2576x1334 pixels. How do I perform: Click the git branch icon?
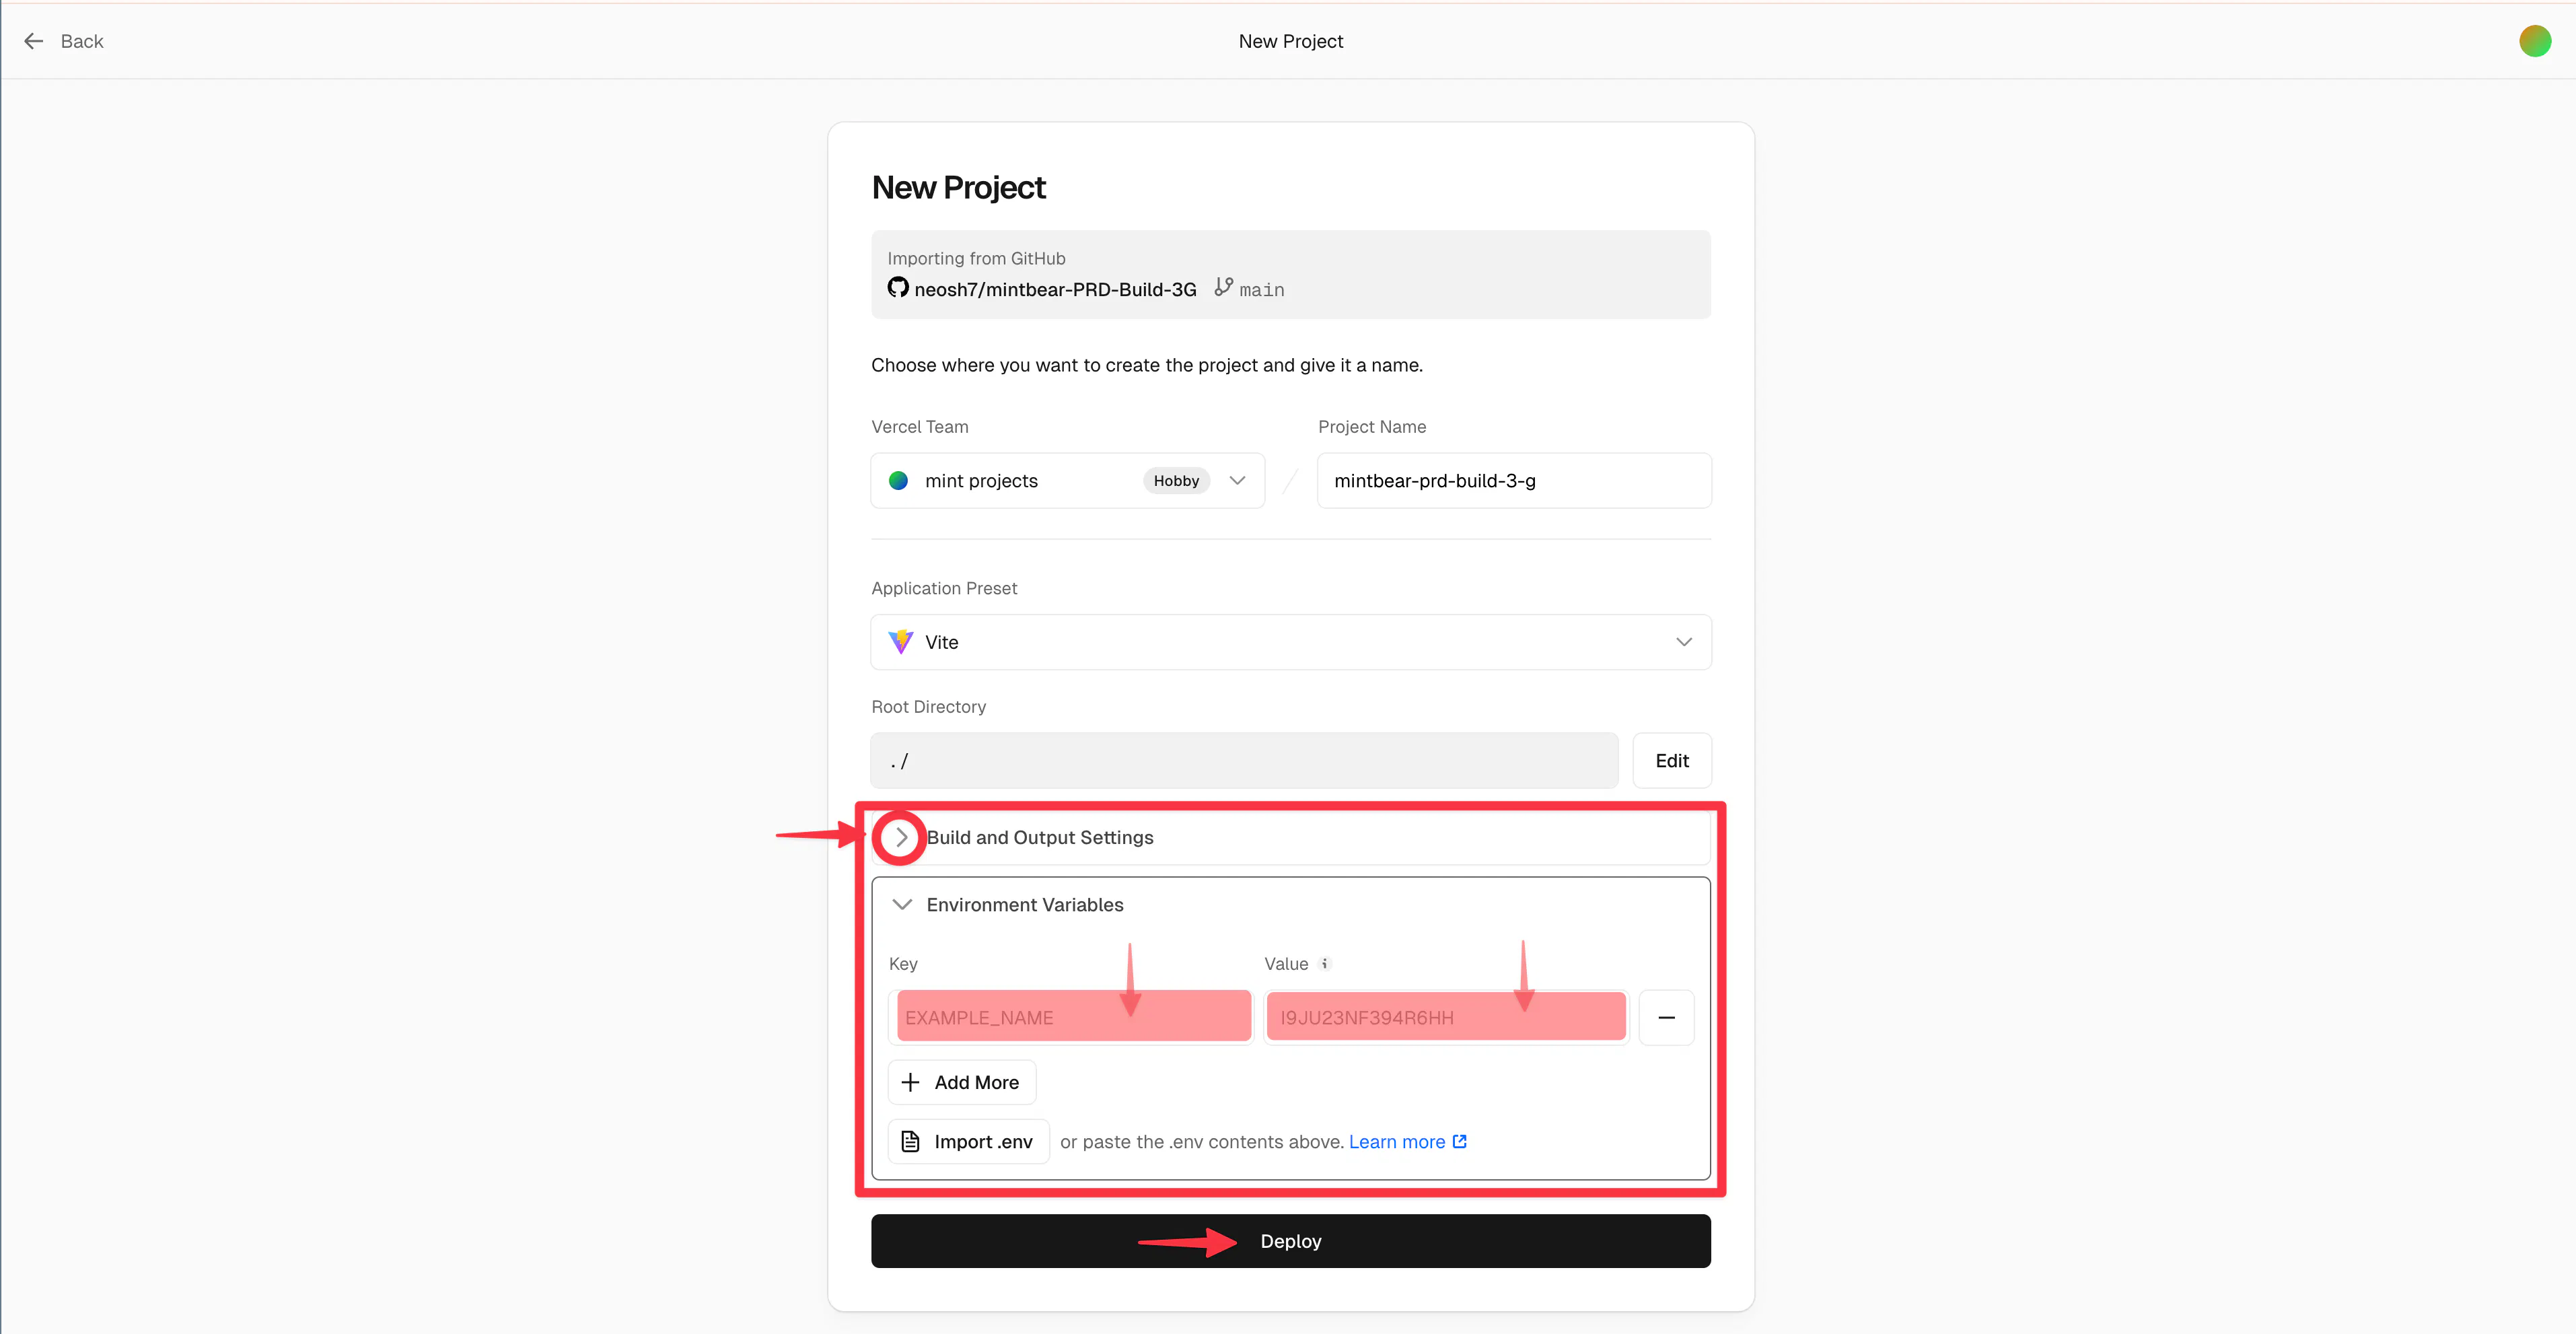(x=1223, y=287)
